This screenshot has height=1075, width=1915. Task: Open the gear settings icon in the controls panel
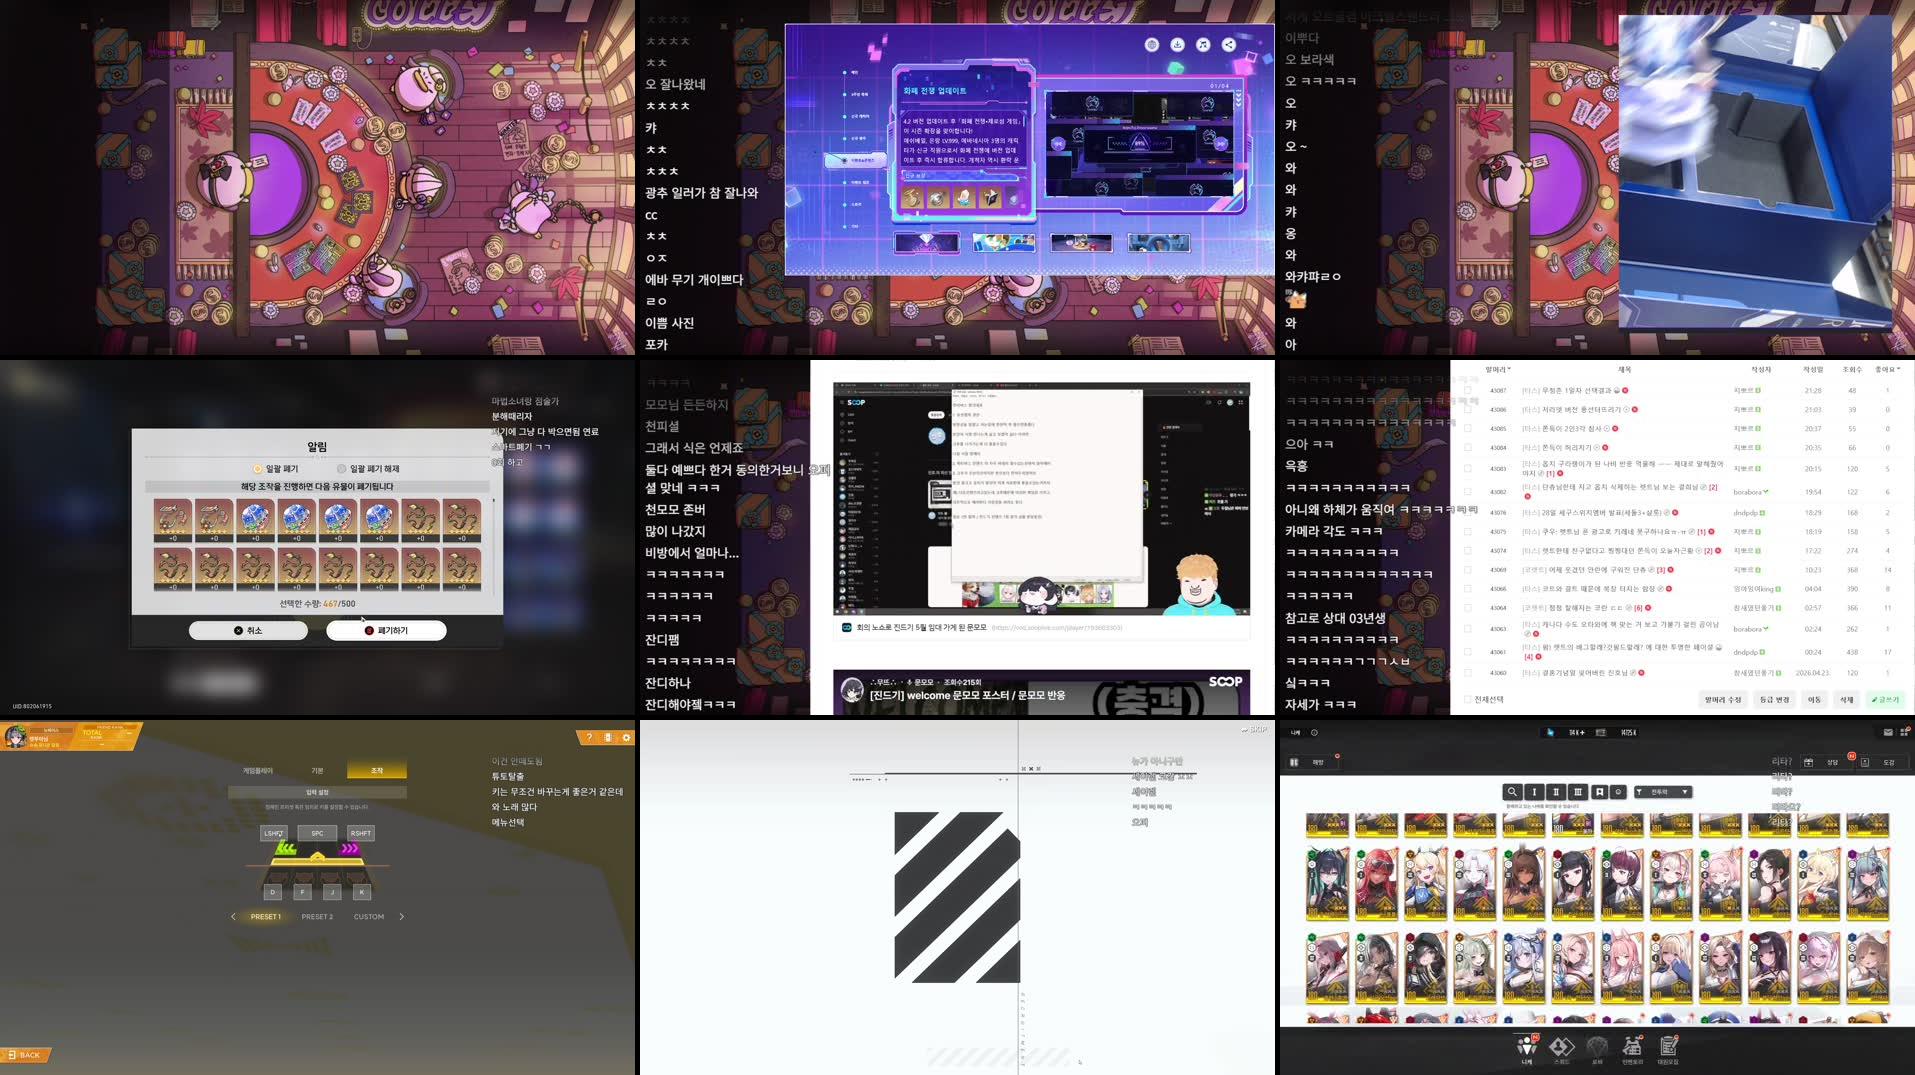pos(625,738)
